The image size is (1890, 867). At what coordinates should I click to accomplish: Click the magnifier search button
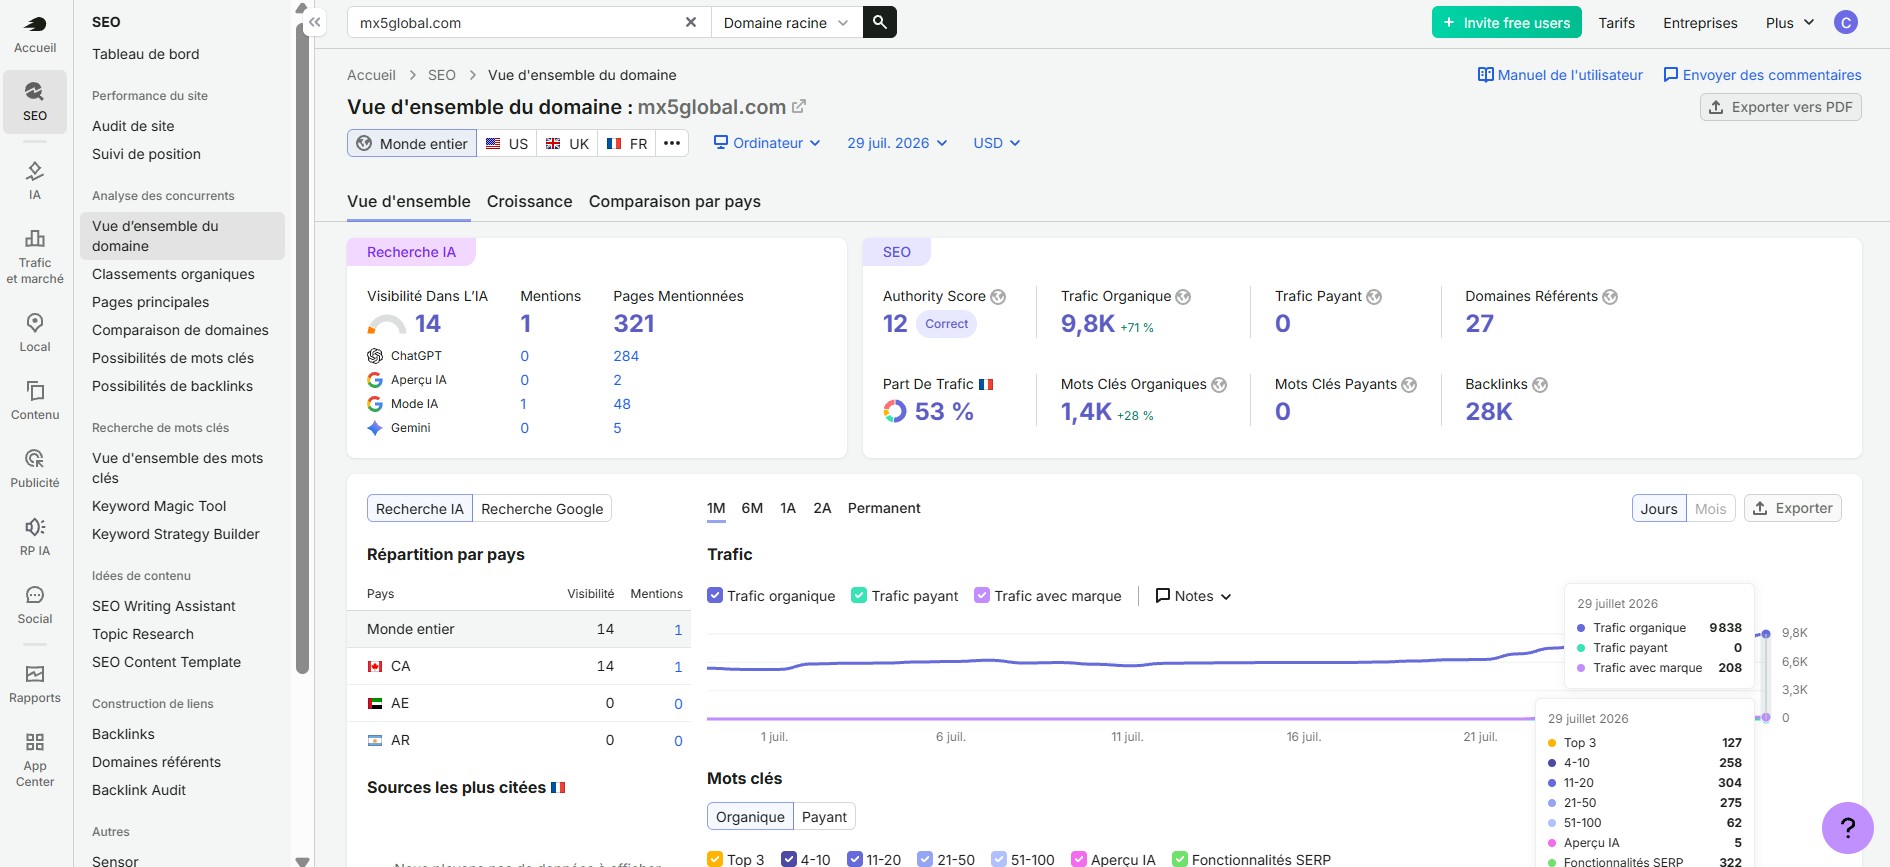(879, 22)
